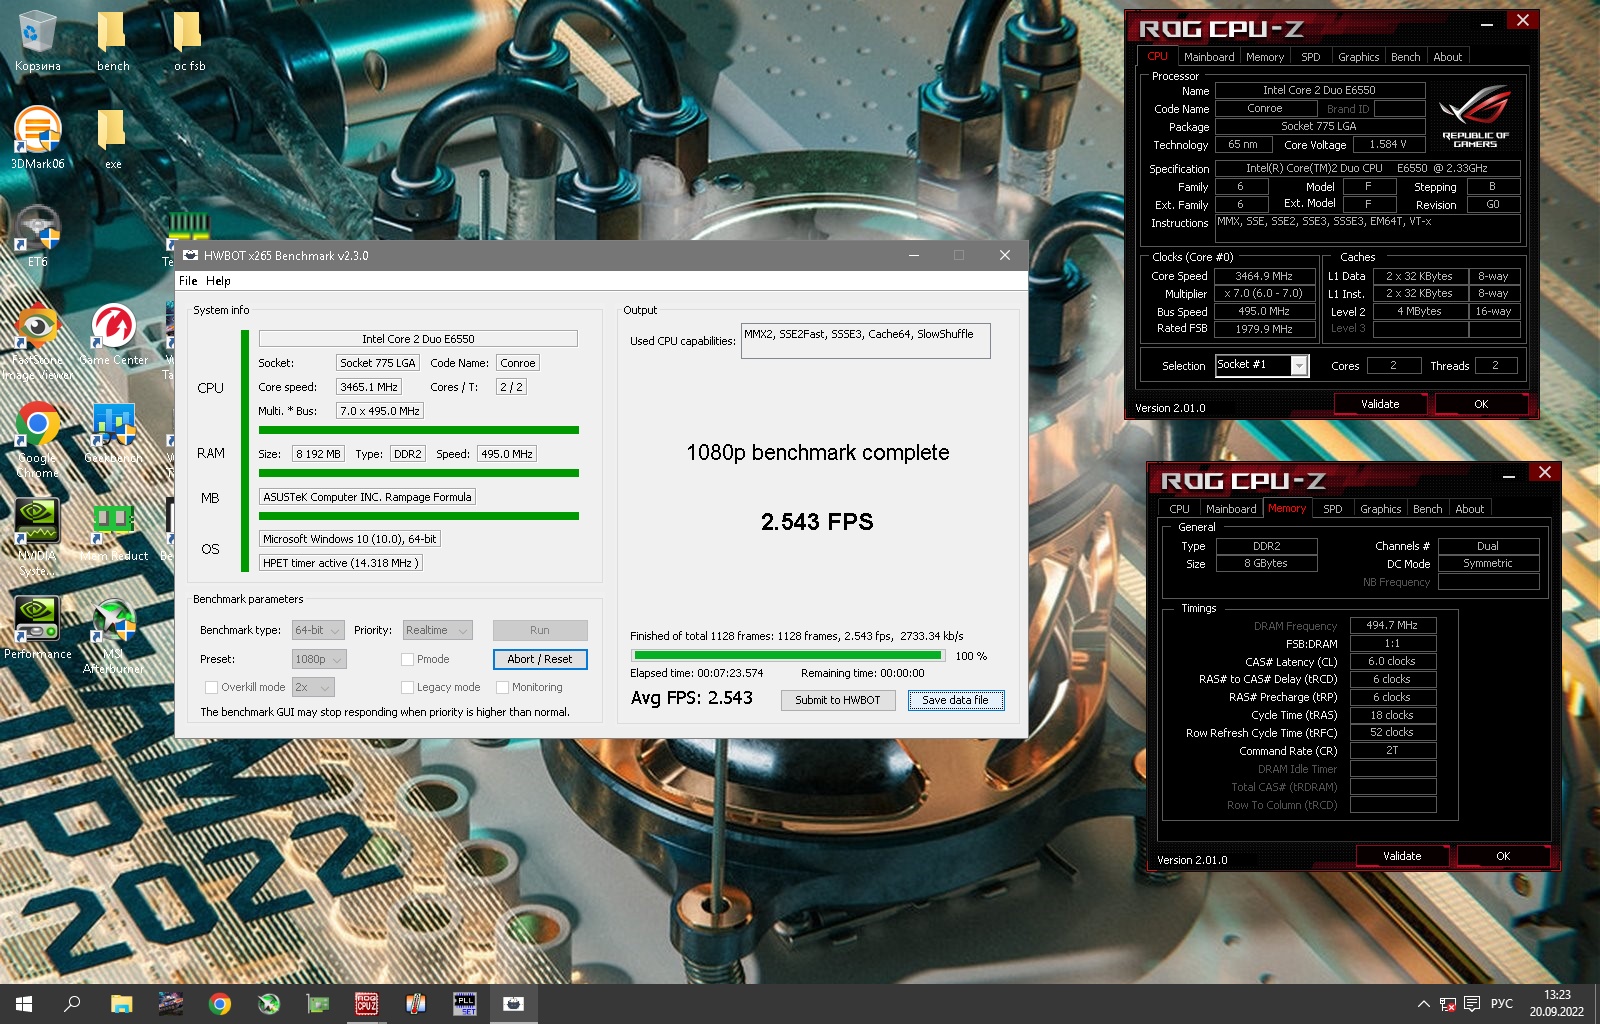Toggle the Legacy mode checkbox
Image resolution: width=1600 pixels, height=1024 pixels.
tap(407, 687)
